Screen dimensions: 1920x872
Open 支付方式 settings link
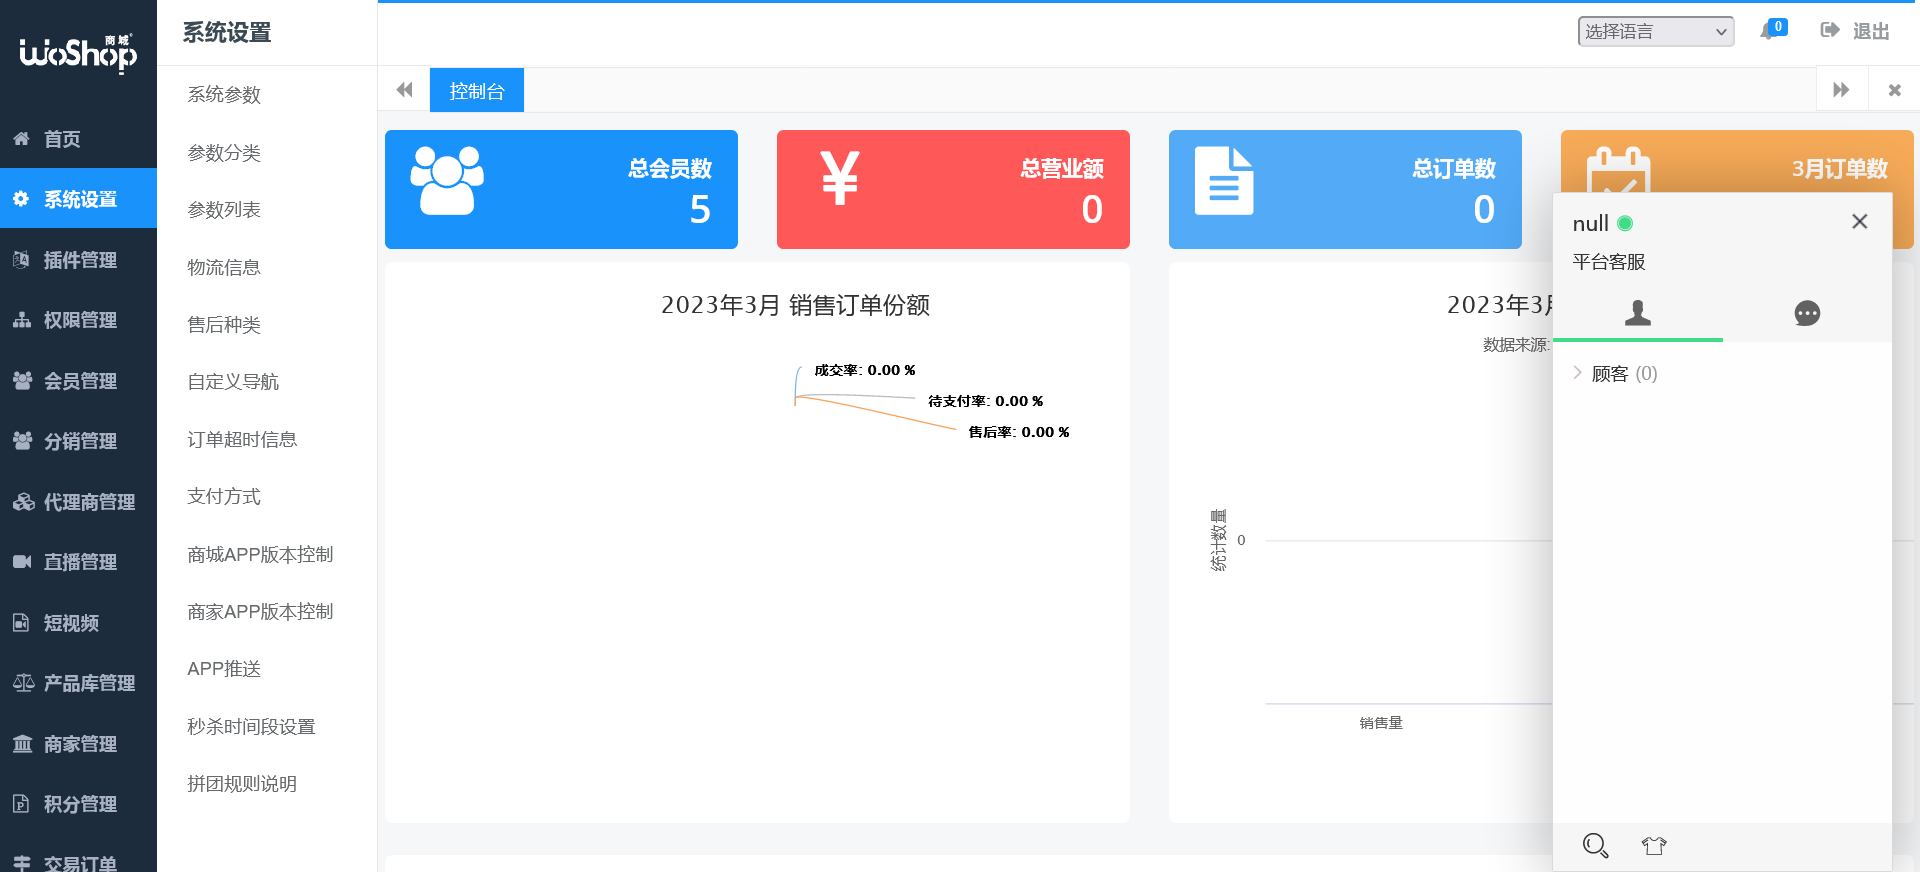(224, 497)
